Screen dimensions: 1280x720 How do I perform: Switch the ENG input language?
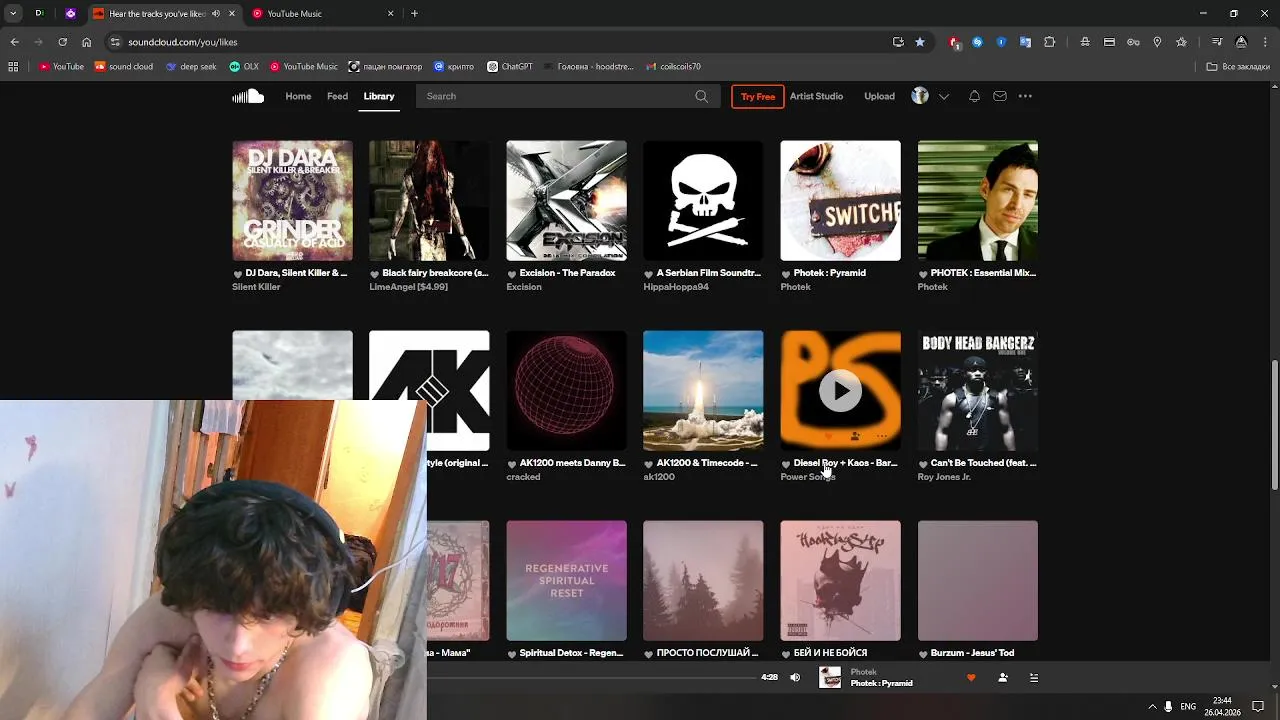pos(1188,706)
